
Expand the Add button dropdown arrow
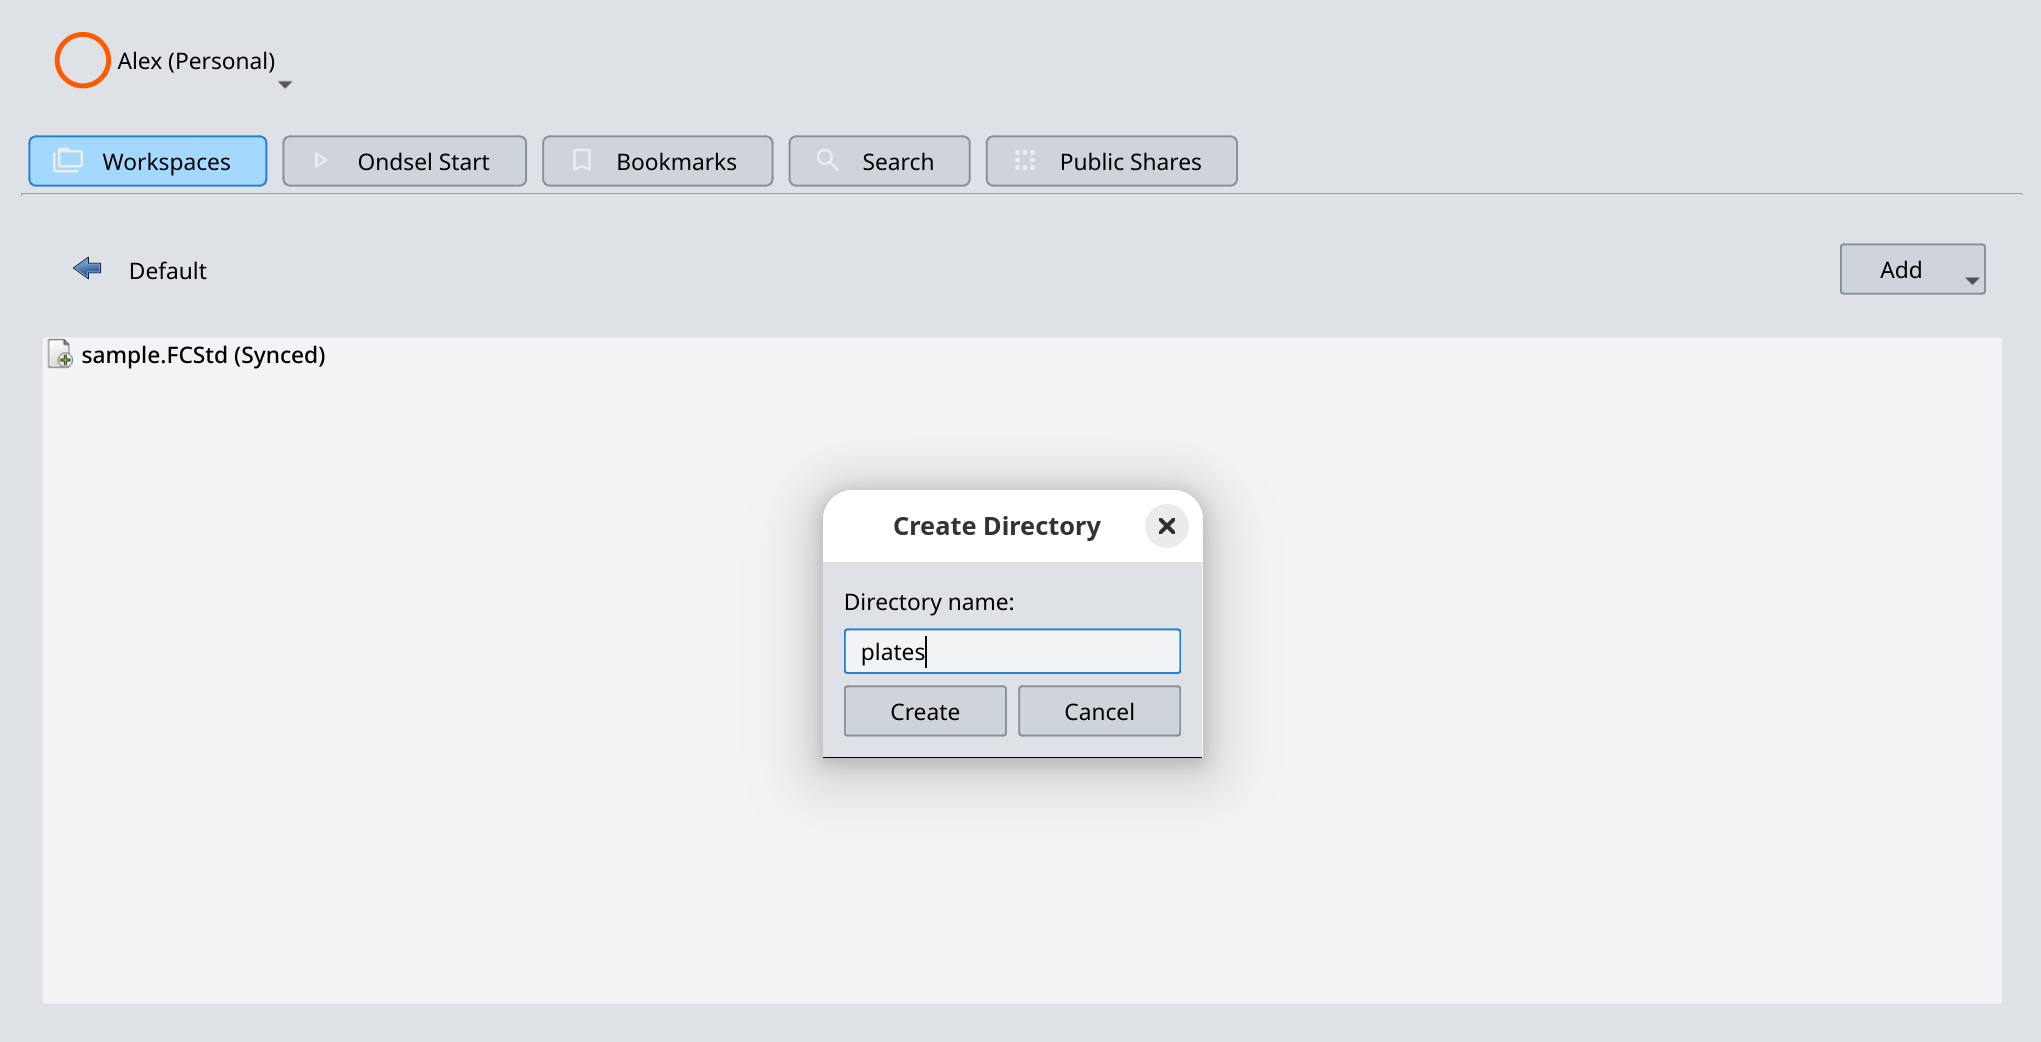coord(1972,281)
